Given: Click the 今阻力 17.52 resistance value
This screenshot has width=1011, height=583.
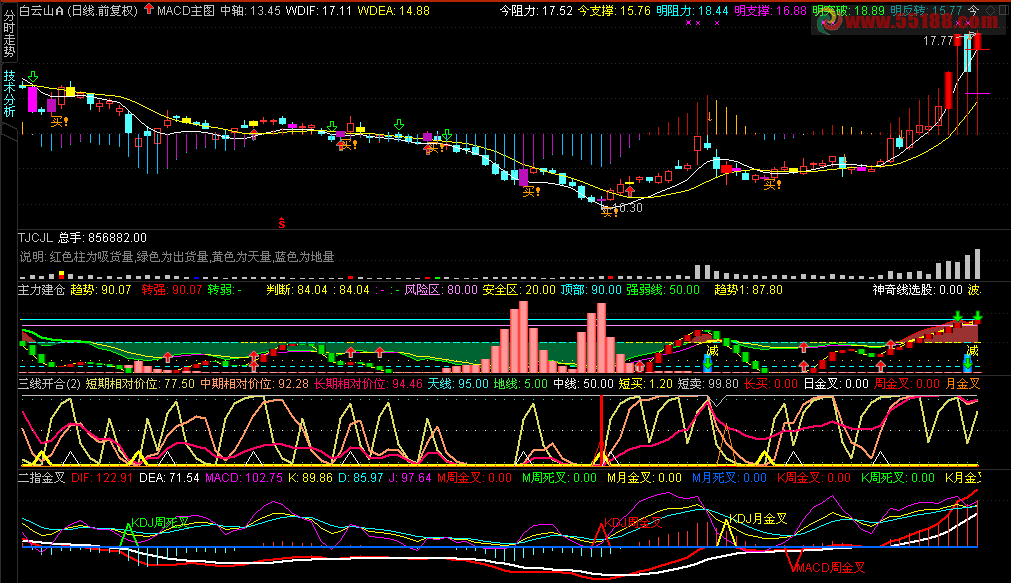Looking at the screenshot, I should (536, 10).
